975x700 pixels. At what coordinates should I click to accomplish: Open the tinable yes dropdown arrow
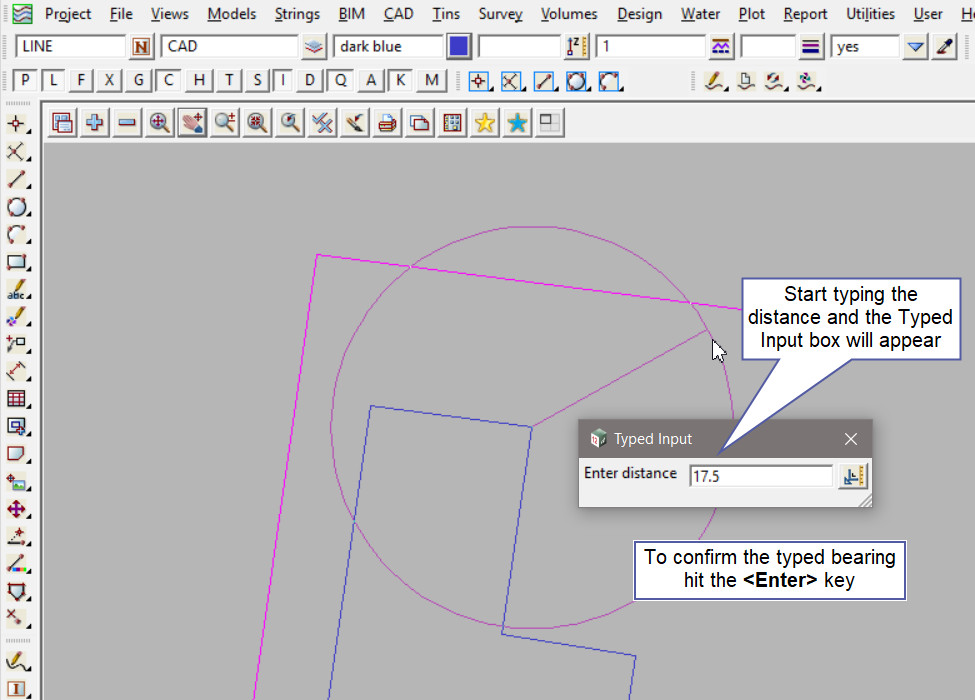pyautogui.click(x=915, y=47)
